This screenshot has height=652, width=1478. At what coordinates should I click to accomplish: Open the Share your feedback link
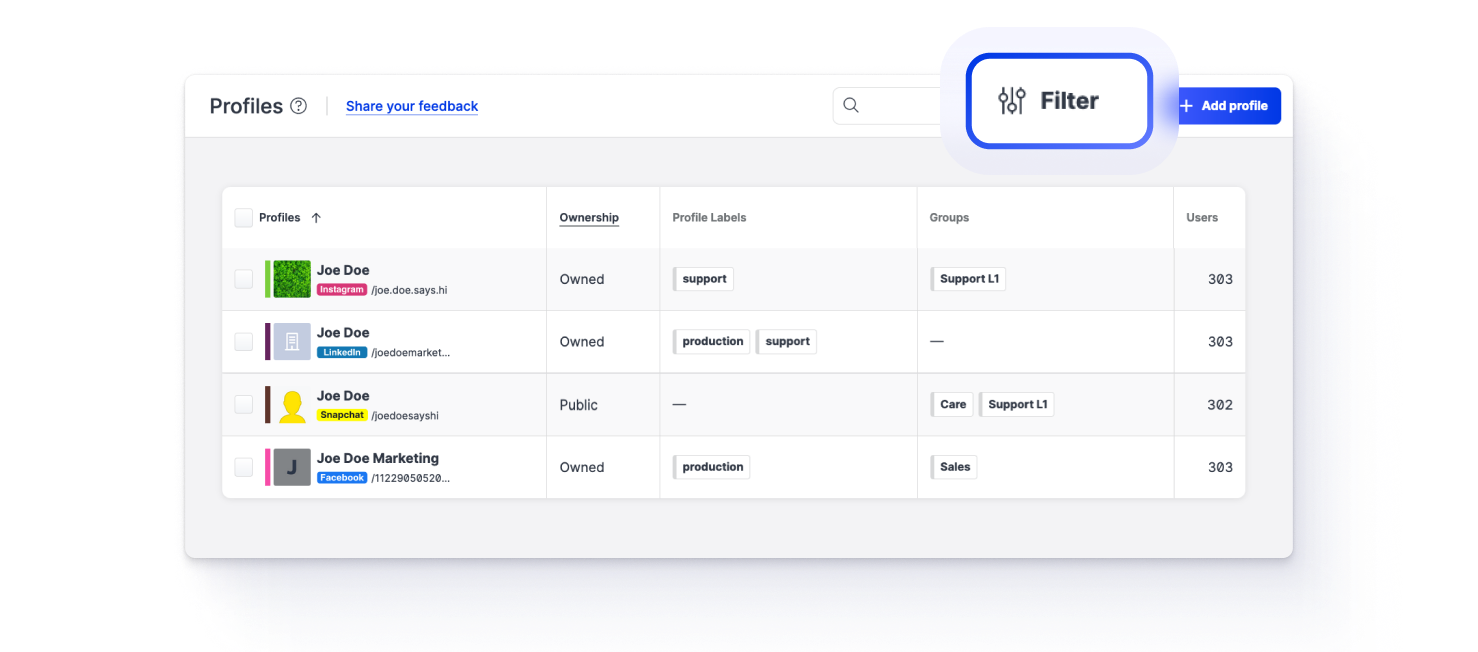coord(412,106)
